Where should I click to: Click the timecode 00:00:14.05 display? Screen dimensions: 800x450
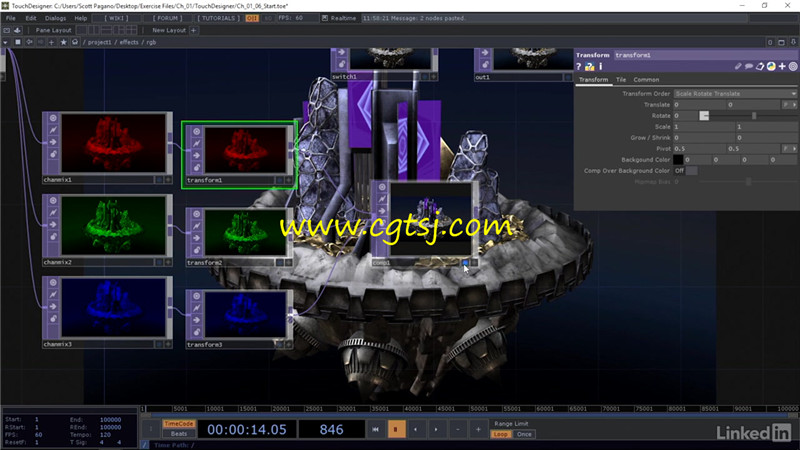click(246, 430)
